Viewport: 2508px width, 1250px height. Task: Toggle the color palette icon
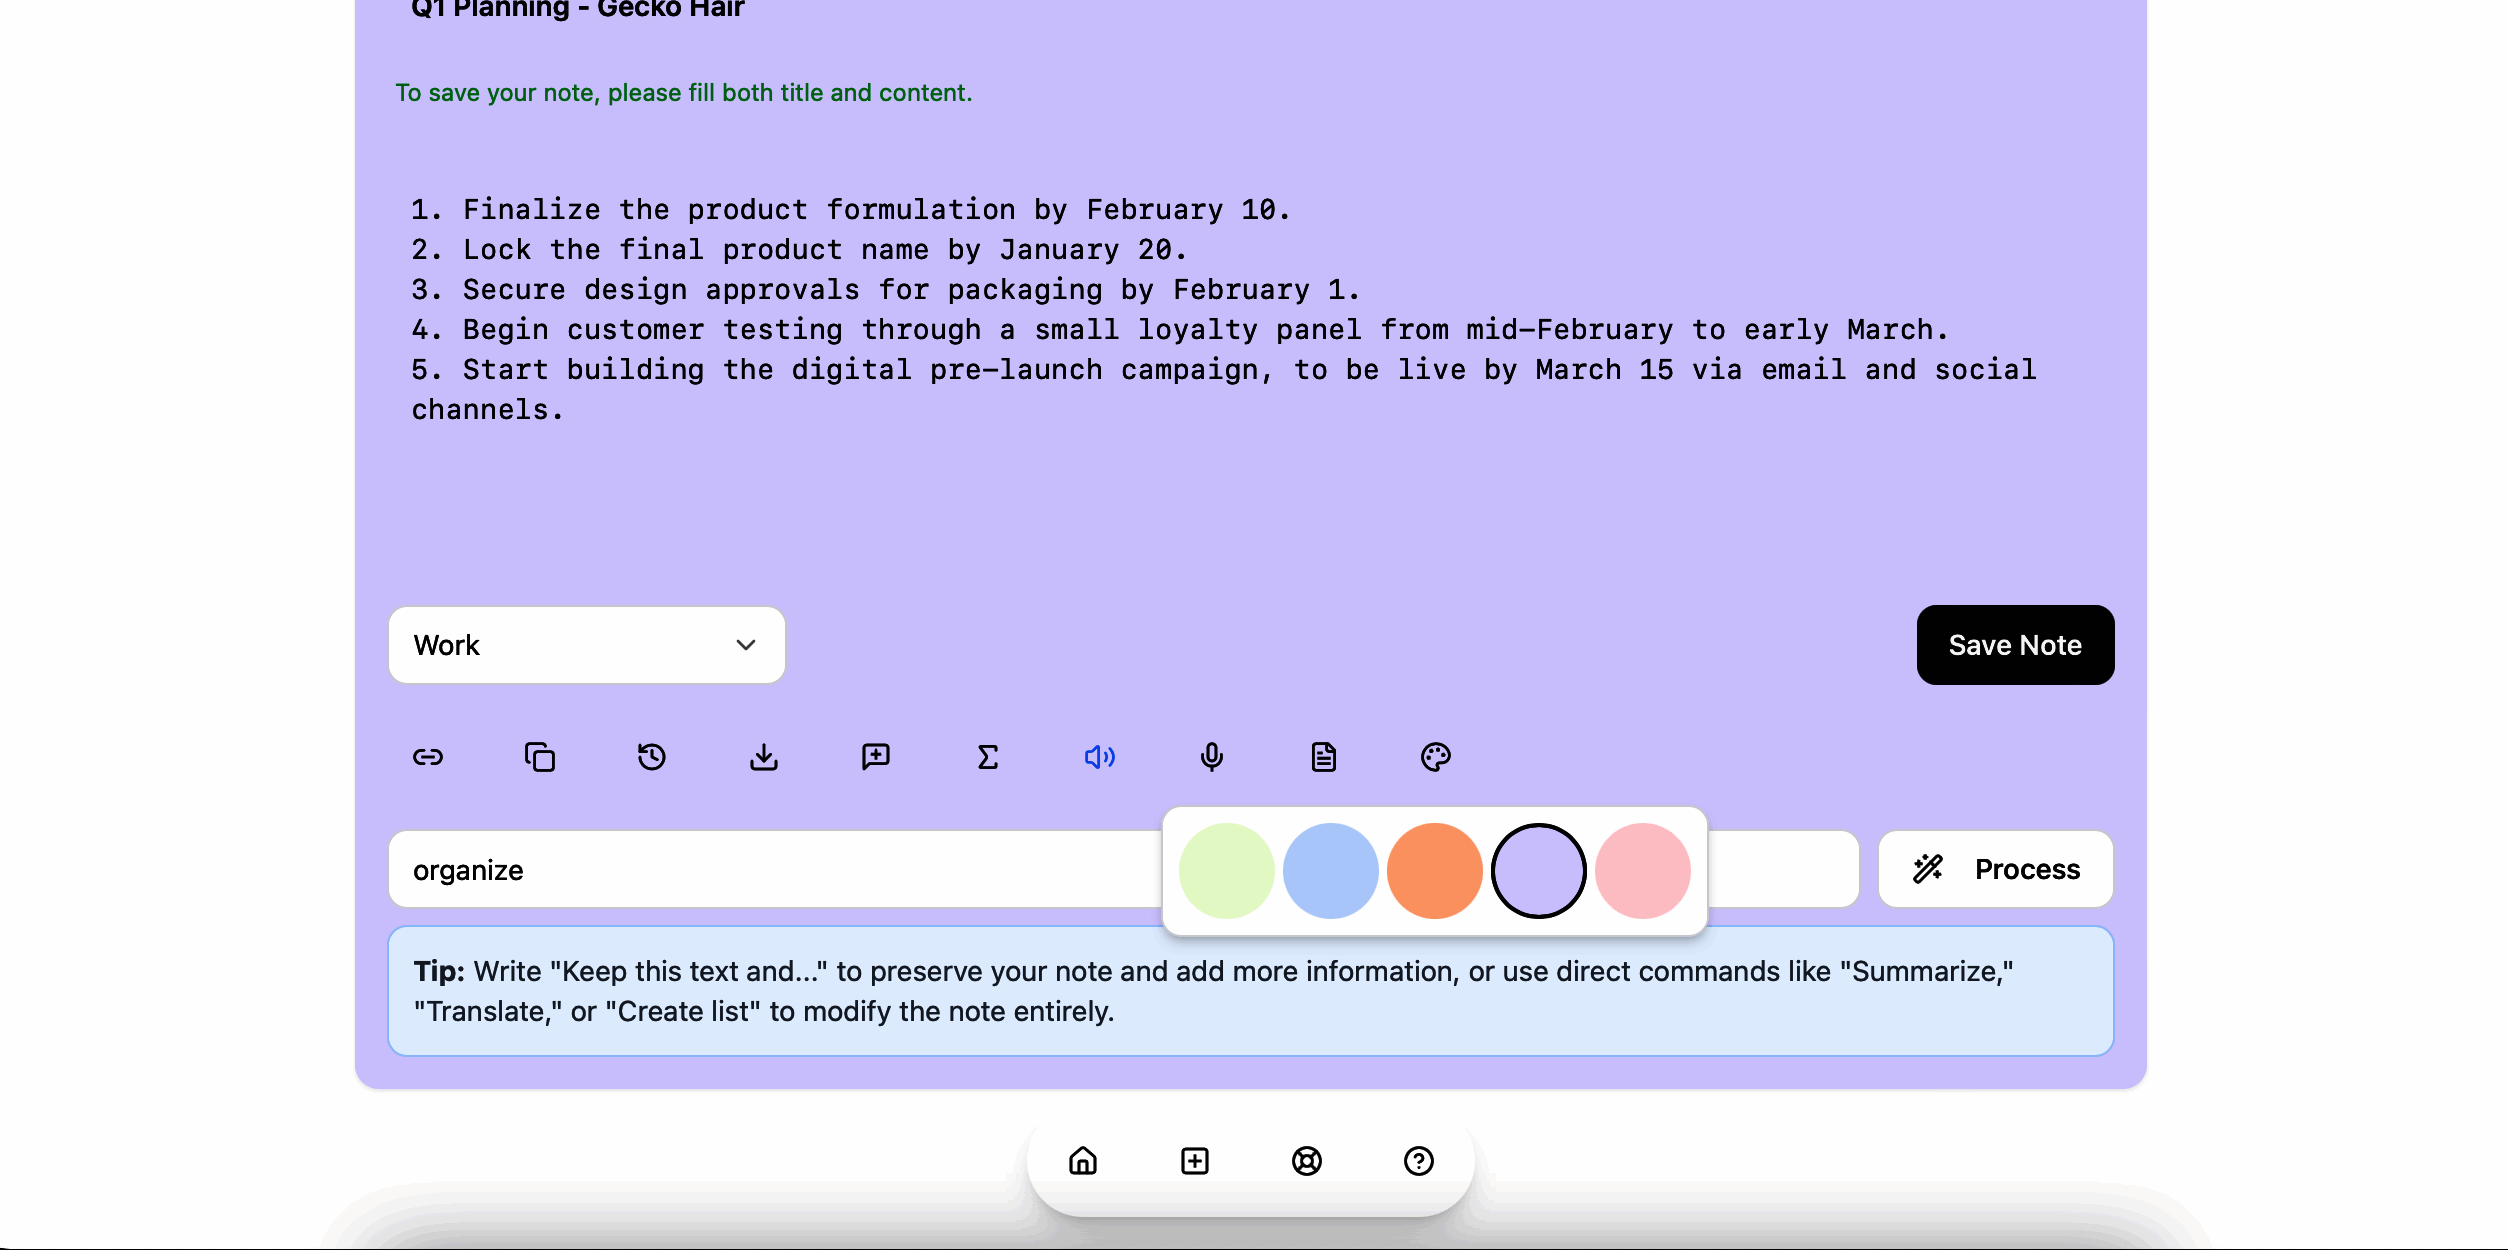[1436, 757]
